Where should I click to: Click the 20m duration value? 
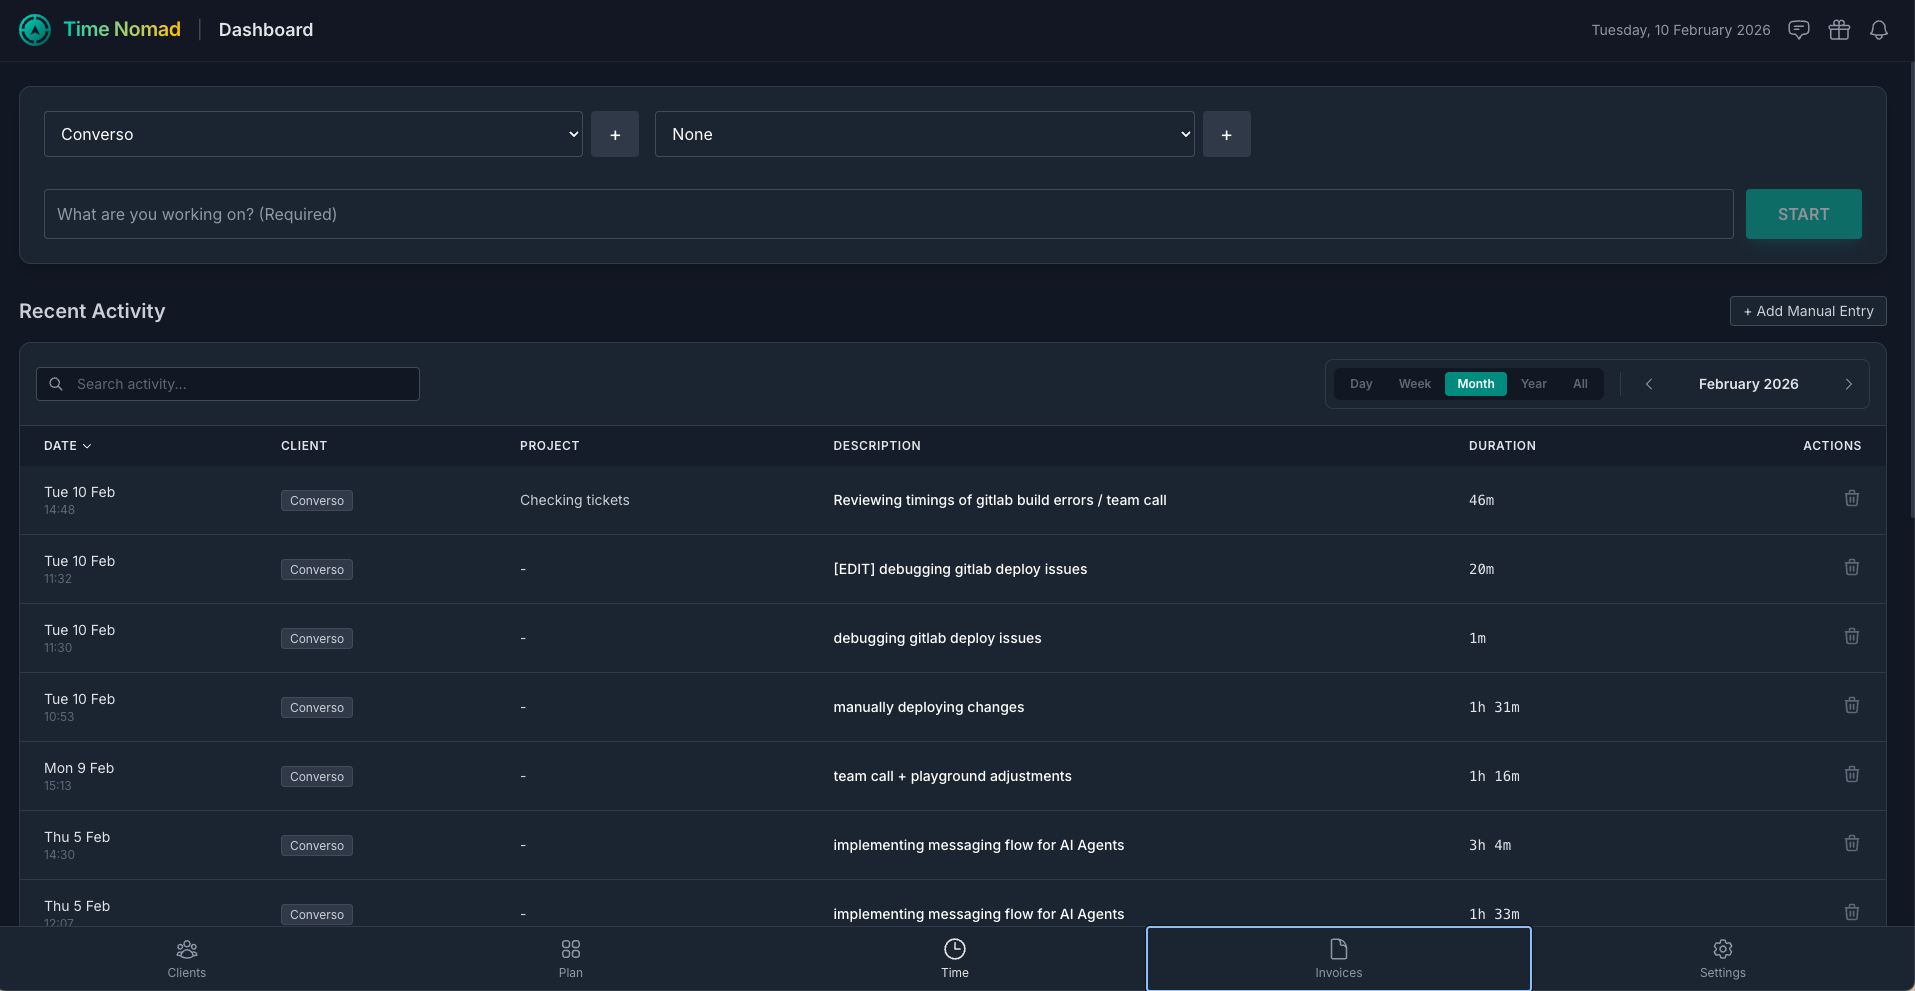(1481, 569)
